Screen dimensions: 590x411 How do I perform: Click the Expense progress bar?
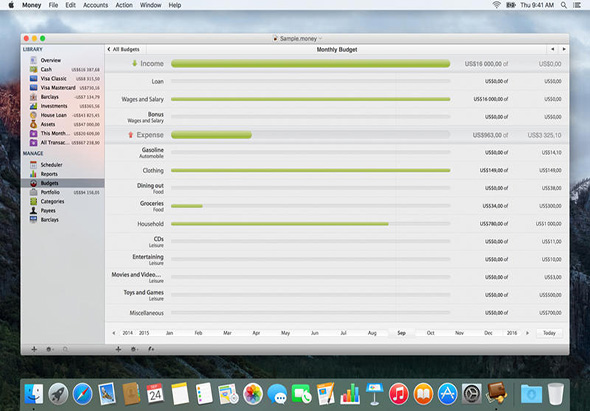(x=310, y=135)
